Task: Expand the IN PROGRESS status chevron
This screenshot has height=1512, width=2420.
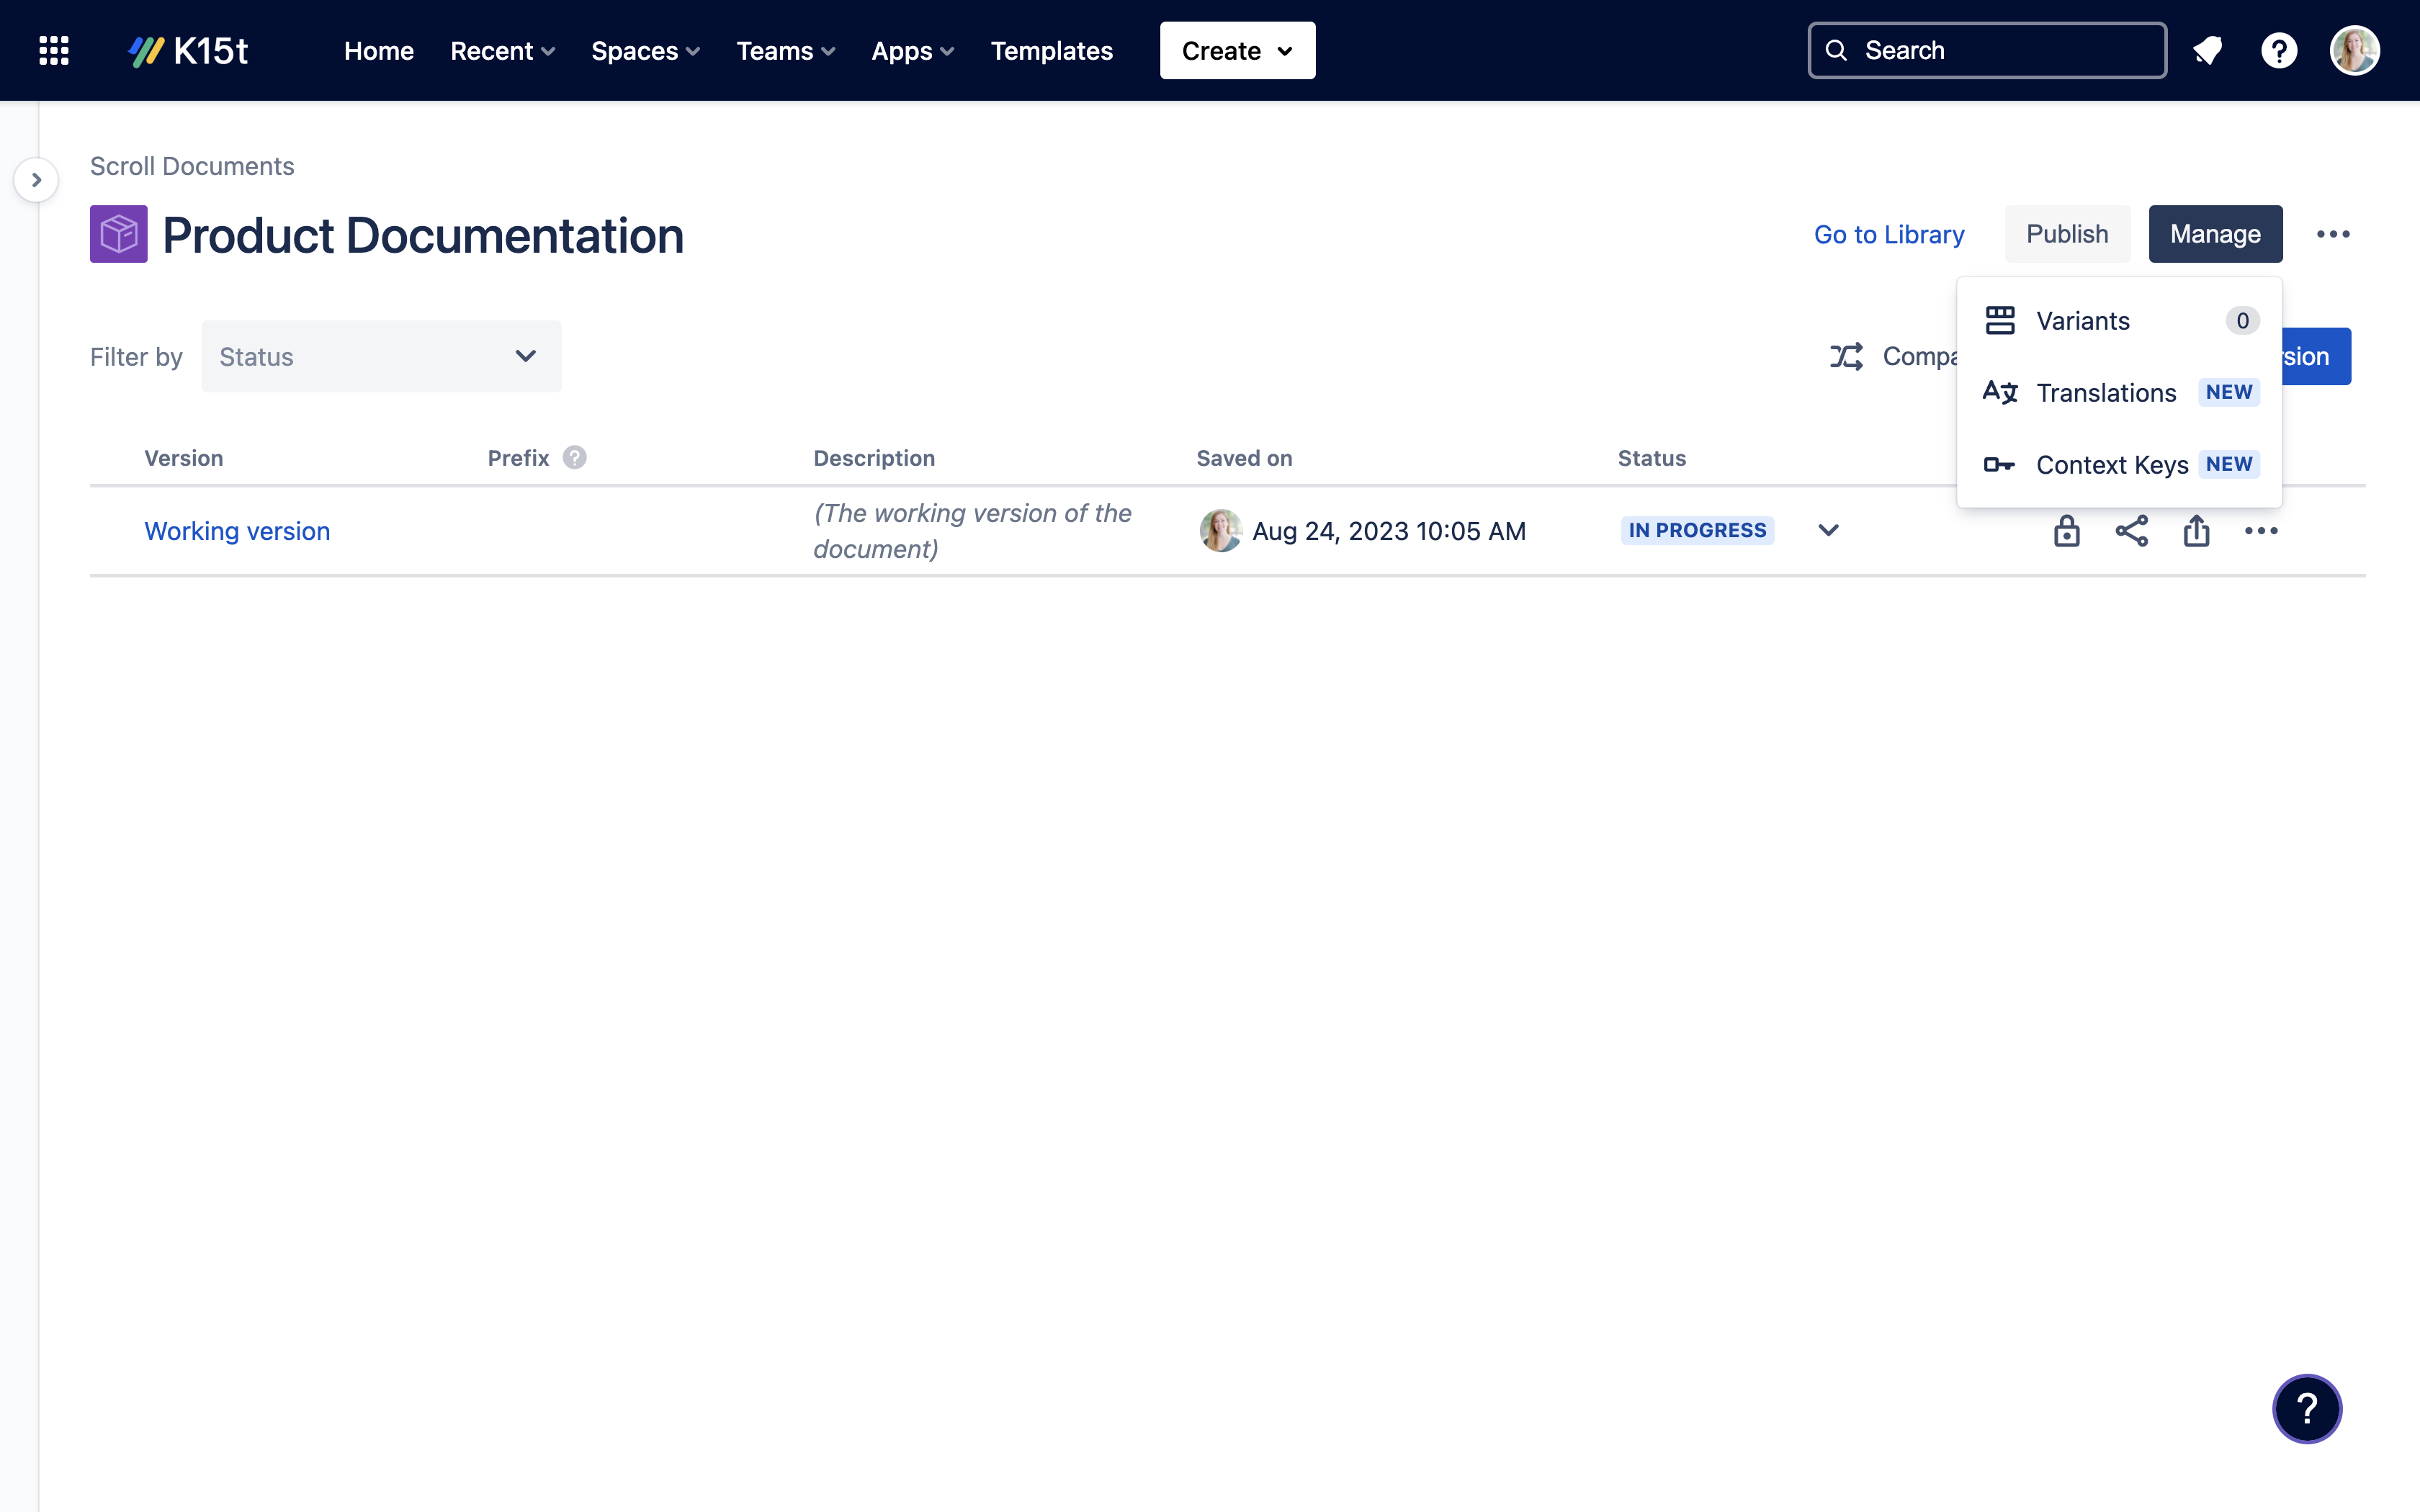Action: point(1827,530)
